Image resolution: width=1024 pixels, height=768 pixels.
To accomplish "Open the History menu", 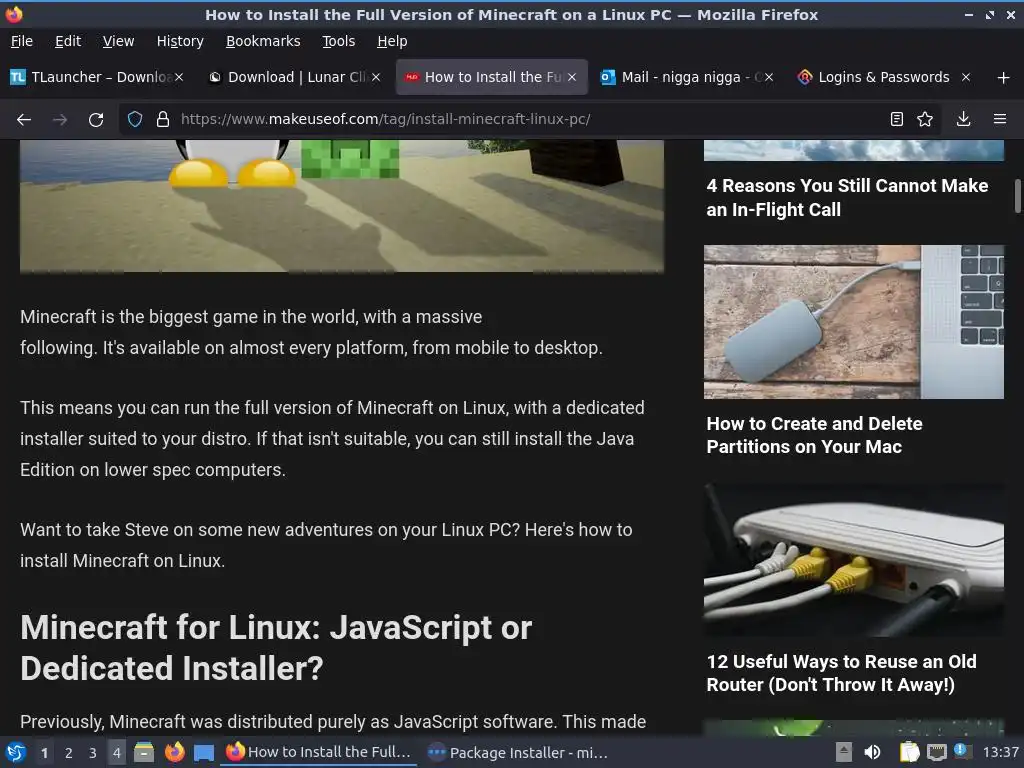I will [180, 41].
